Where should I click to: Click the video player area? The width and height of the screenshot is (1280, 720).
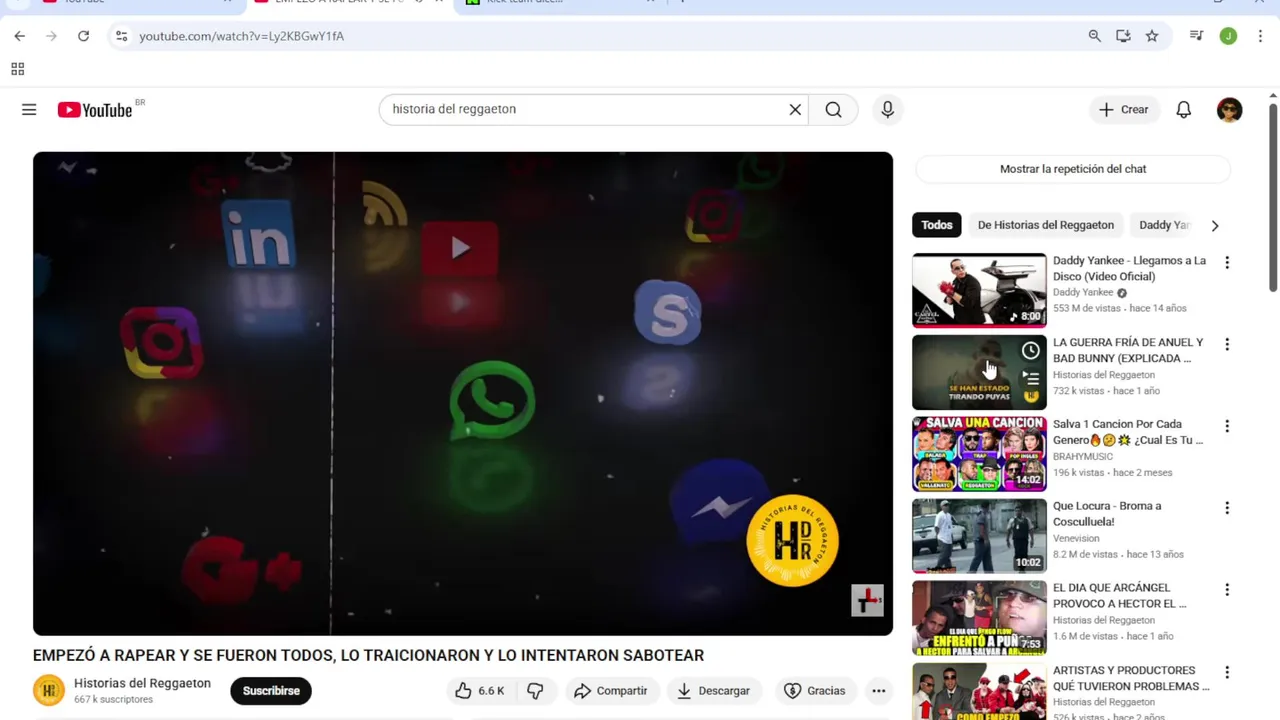coord(463,393)
